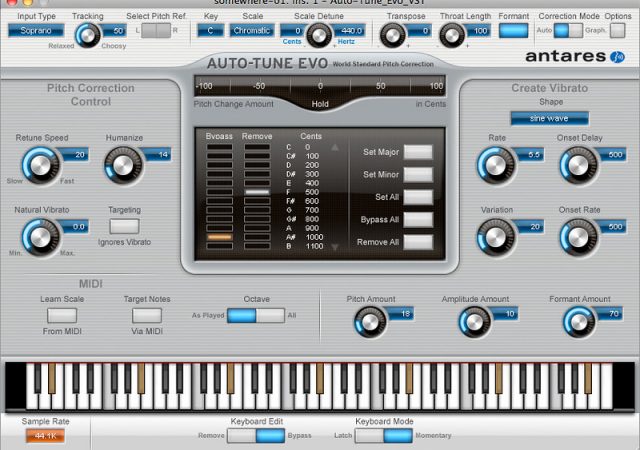
Task: Click the Transpose knob
Action: click(x=392, y=36)
